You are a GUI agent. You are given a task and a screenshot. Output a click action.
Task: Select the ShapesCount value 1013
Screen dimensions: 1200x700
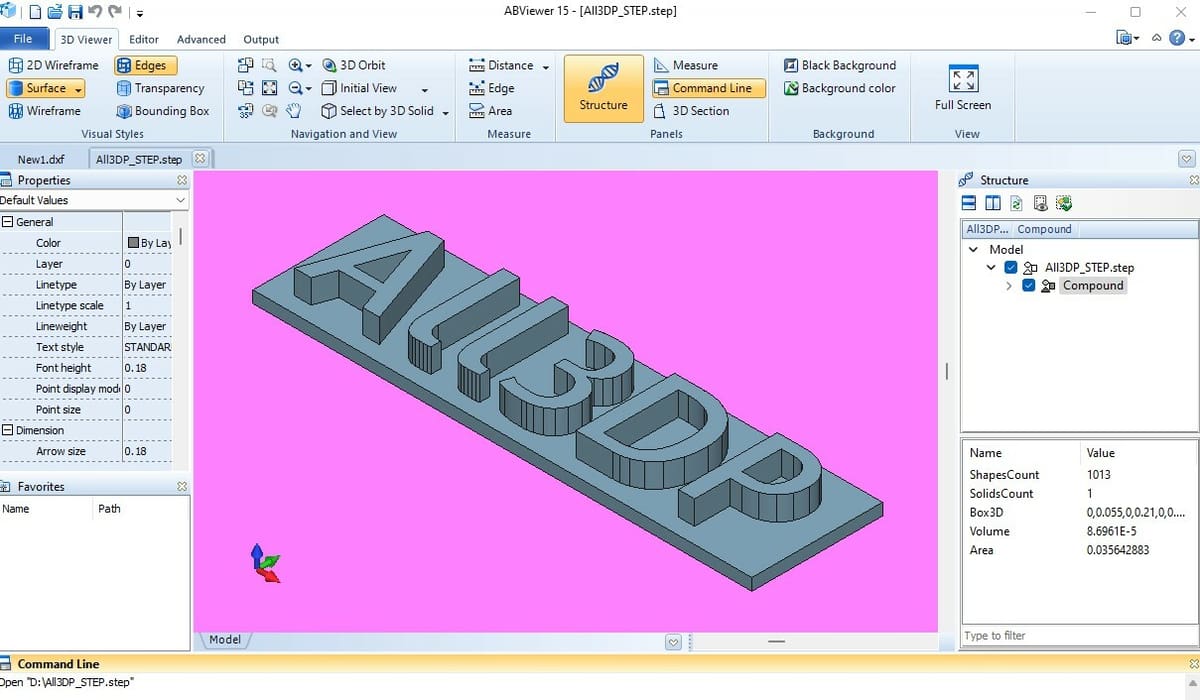1099,475
